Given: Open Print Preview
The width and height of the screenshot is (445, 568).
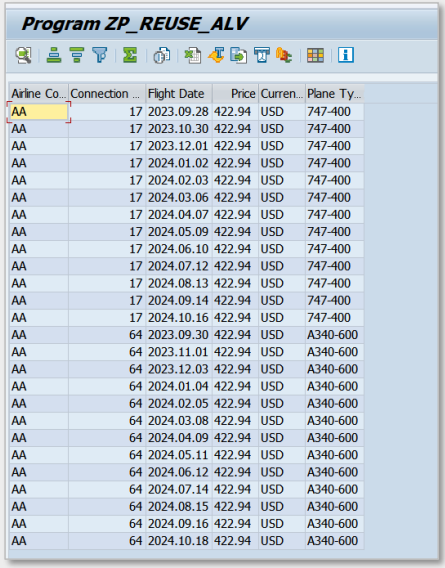Looking at the screenshot, I should click(162, 55).
